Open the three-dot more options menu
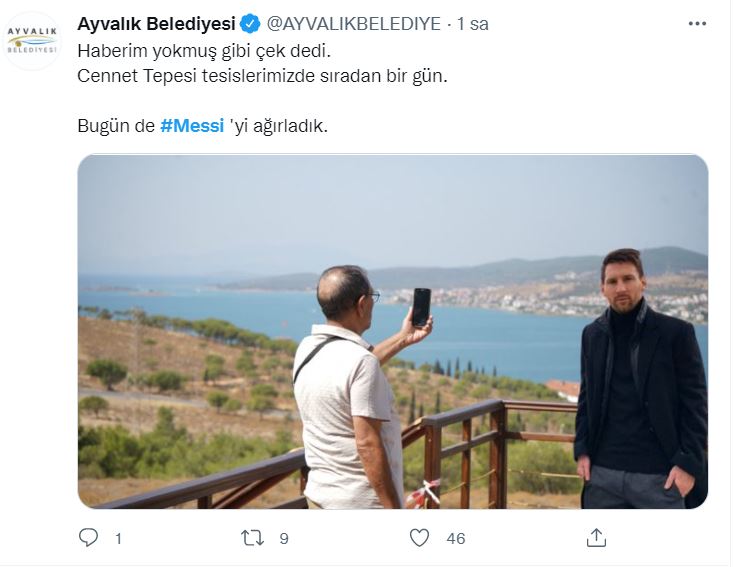 [697, 23]
